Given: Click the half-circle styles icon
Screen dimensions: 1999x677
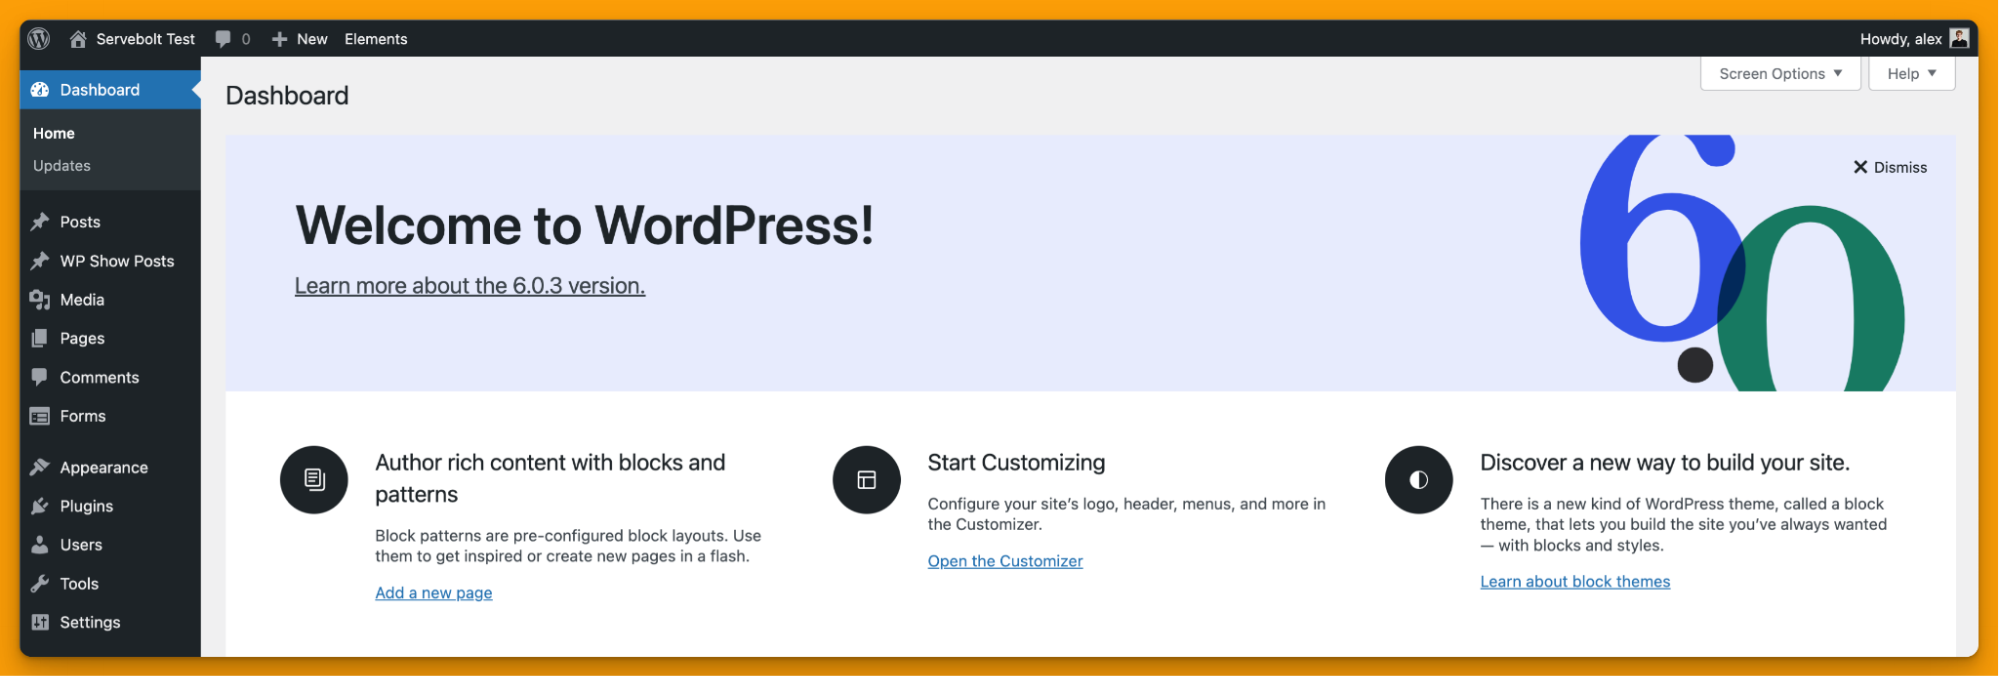Looking at the screenshot, I should [x=1419, y=480].
